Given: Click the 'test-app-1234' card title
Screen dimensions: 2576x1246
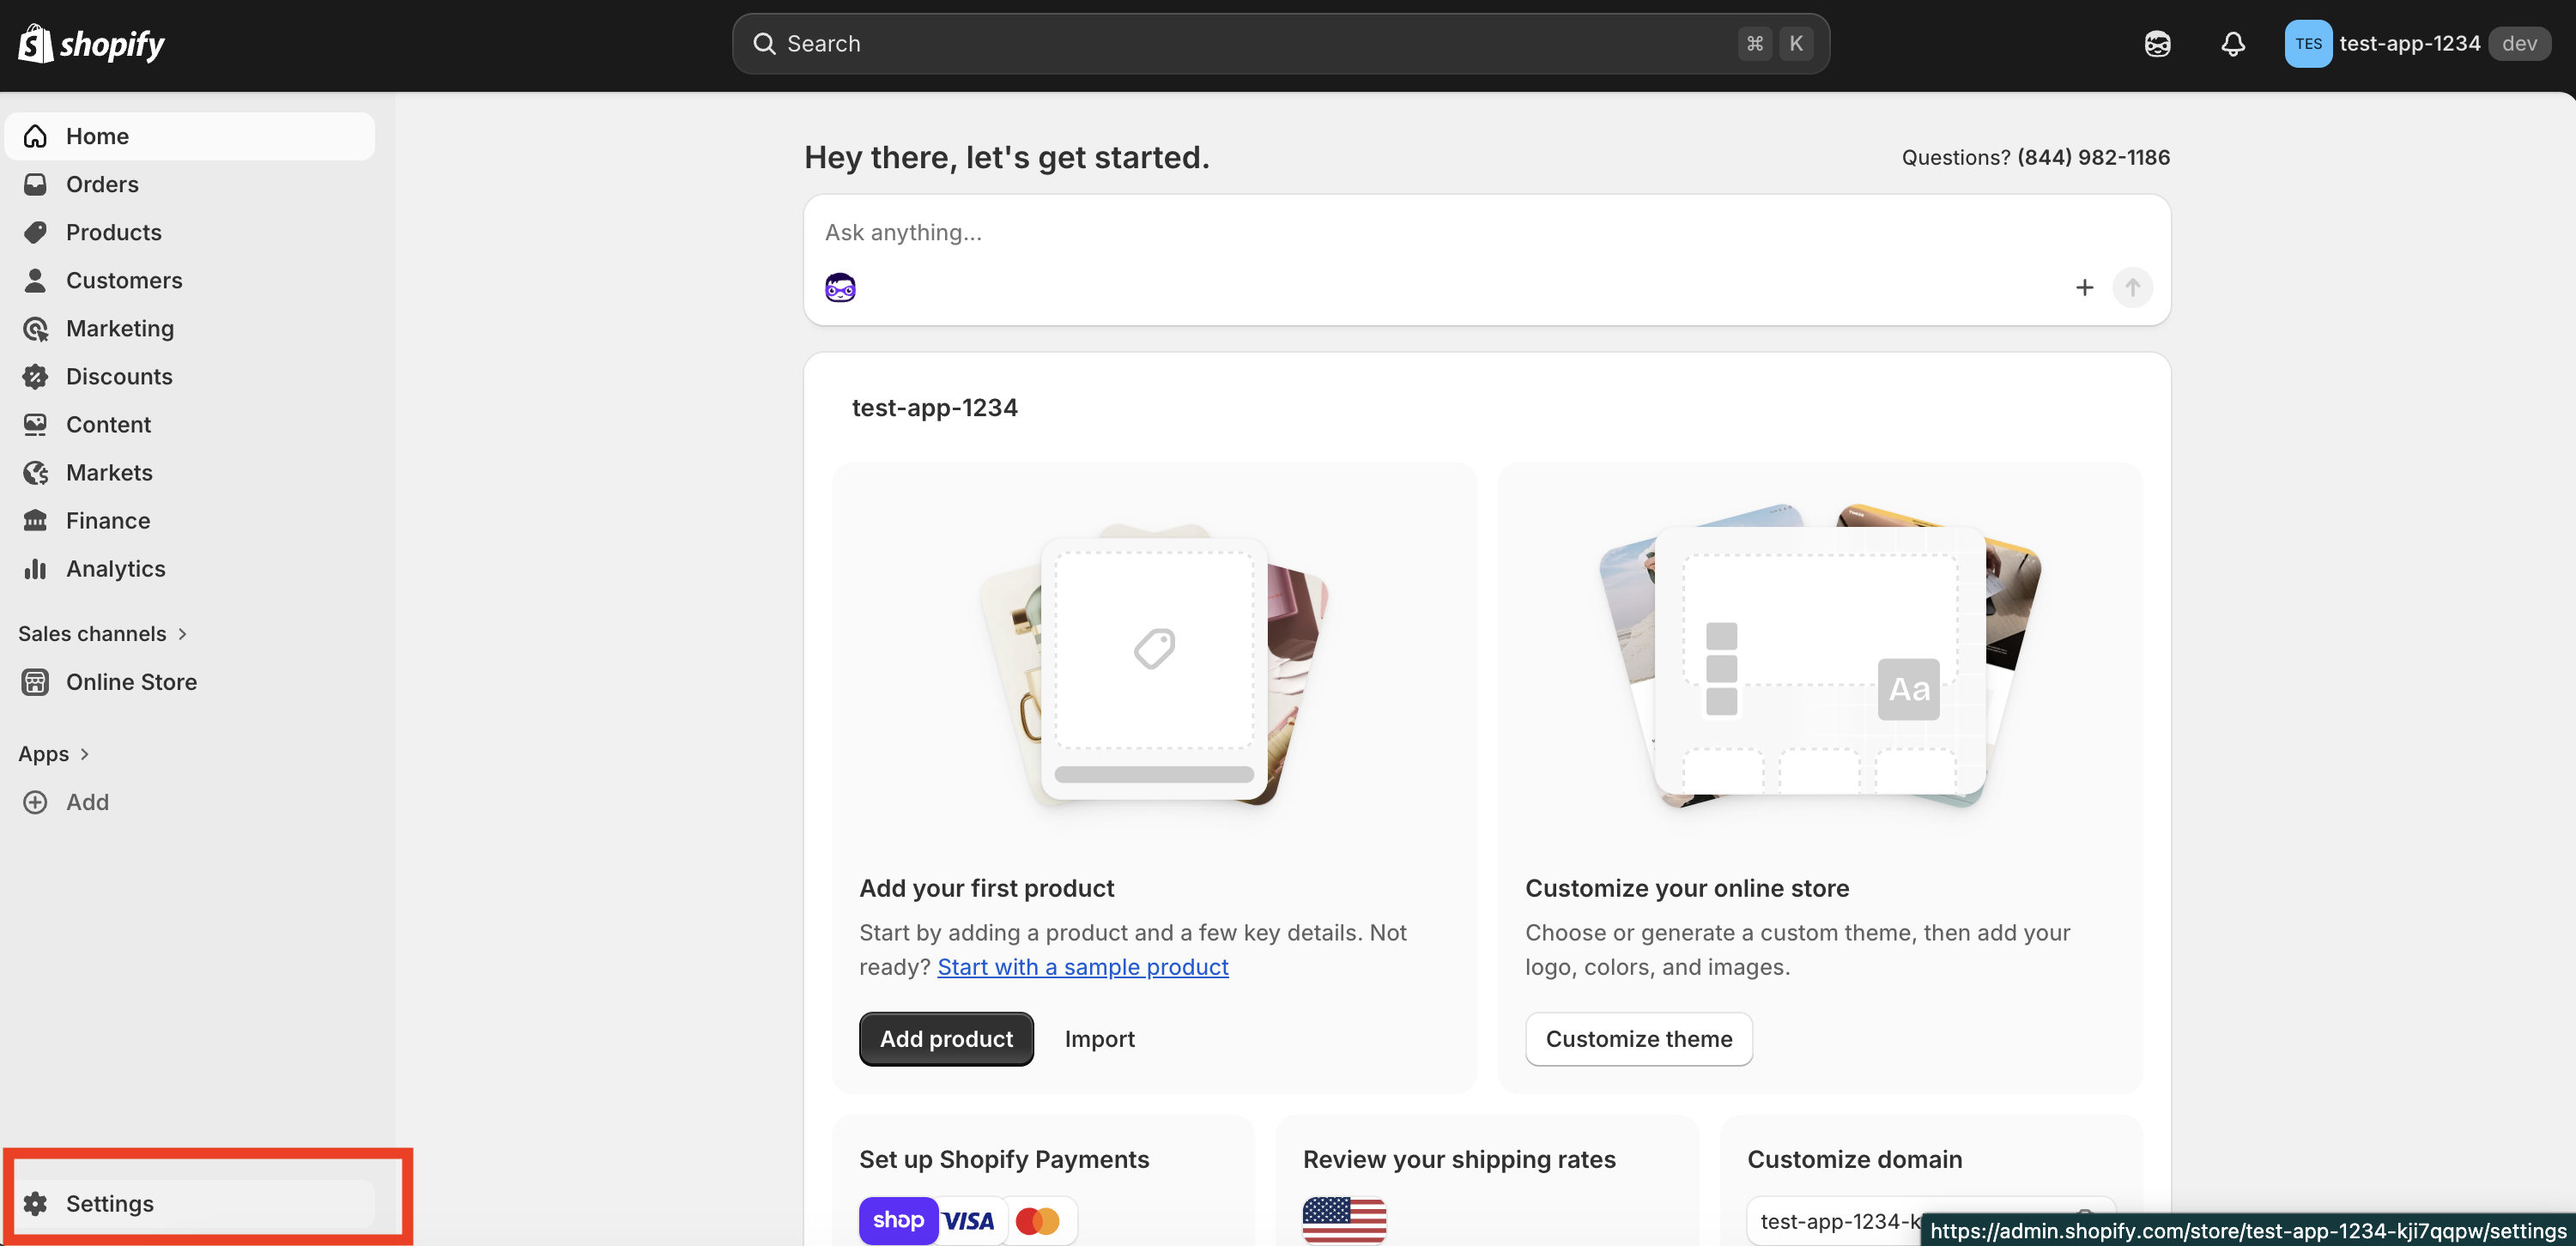Looking at the screenshot, I should (934, 408).
